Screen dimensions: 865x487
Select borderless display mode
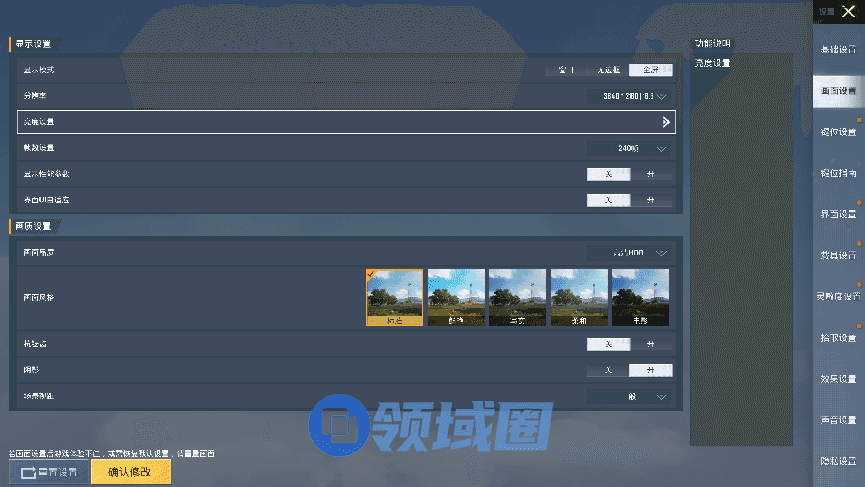tap(608, 70)
